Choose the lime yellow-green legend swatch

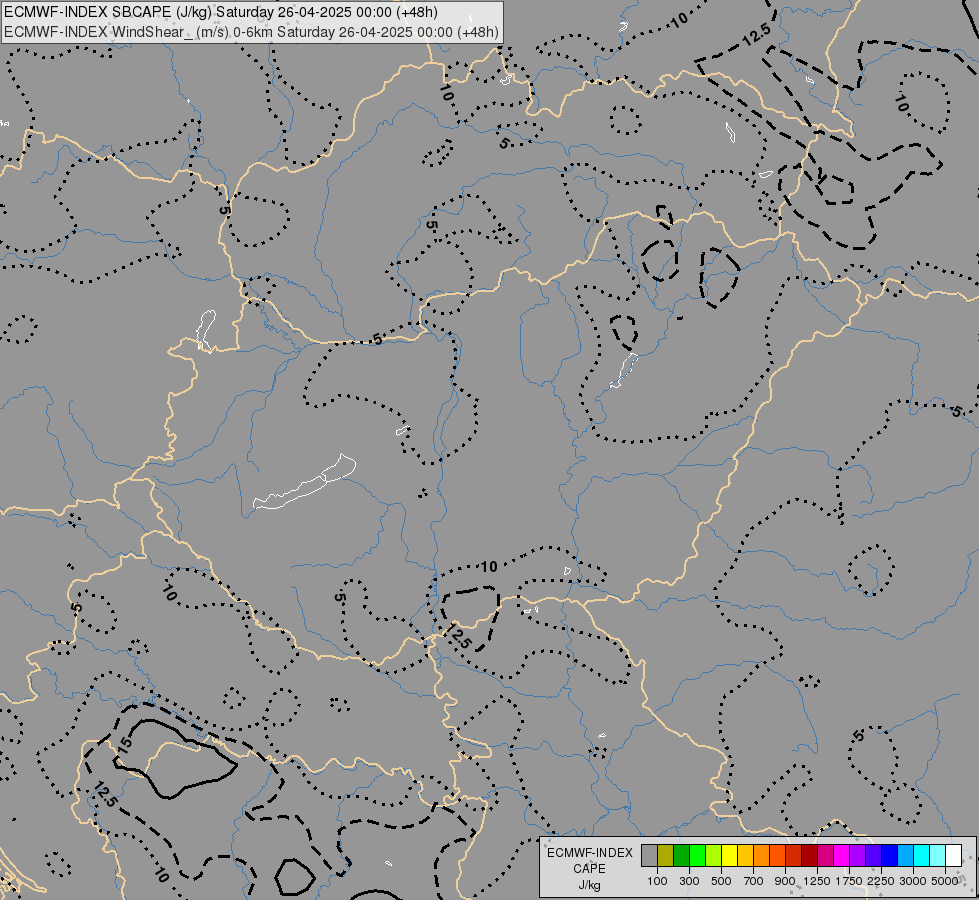click(714, 855)
